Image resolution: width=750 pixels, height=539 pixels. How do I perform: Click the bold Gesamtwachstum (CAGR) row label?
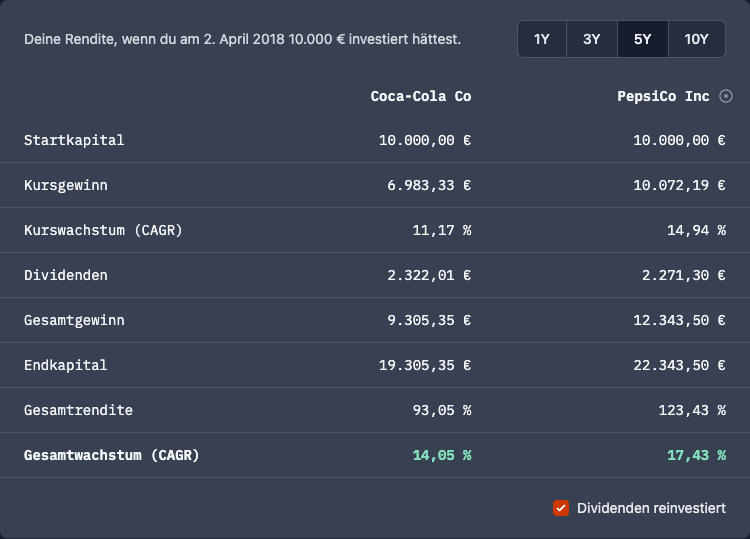click(x=112, y=455)
